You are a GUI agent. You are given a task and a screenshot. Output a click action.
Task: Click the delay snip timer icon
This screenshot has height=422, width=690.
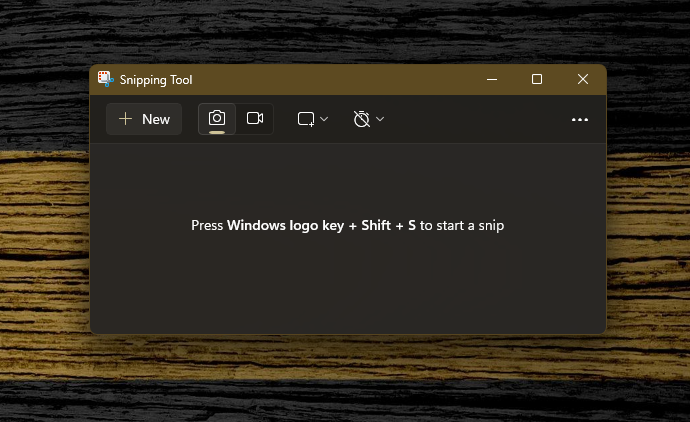click(x=362, y=119)
